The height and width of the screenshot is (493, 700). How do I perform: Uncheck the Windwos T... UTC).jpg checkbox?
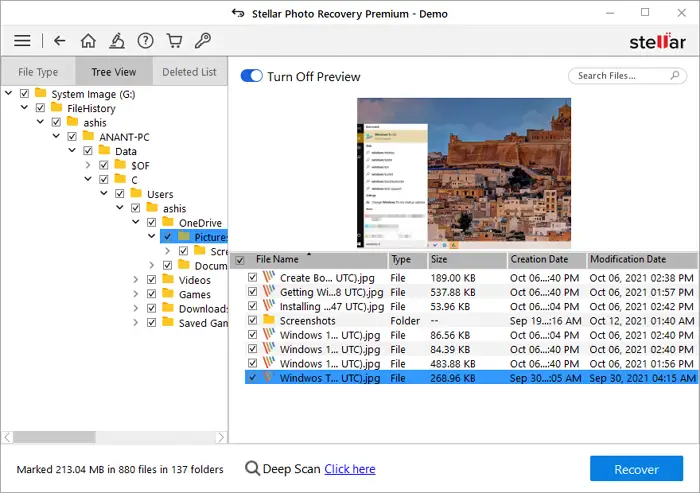(253, 377)
